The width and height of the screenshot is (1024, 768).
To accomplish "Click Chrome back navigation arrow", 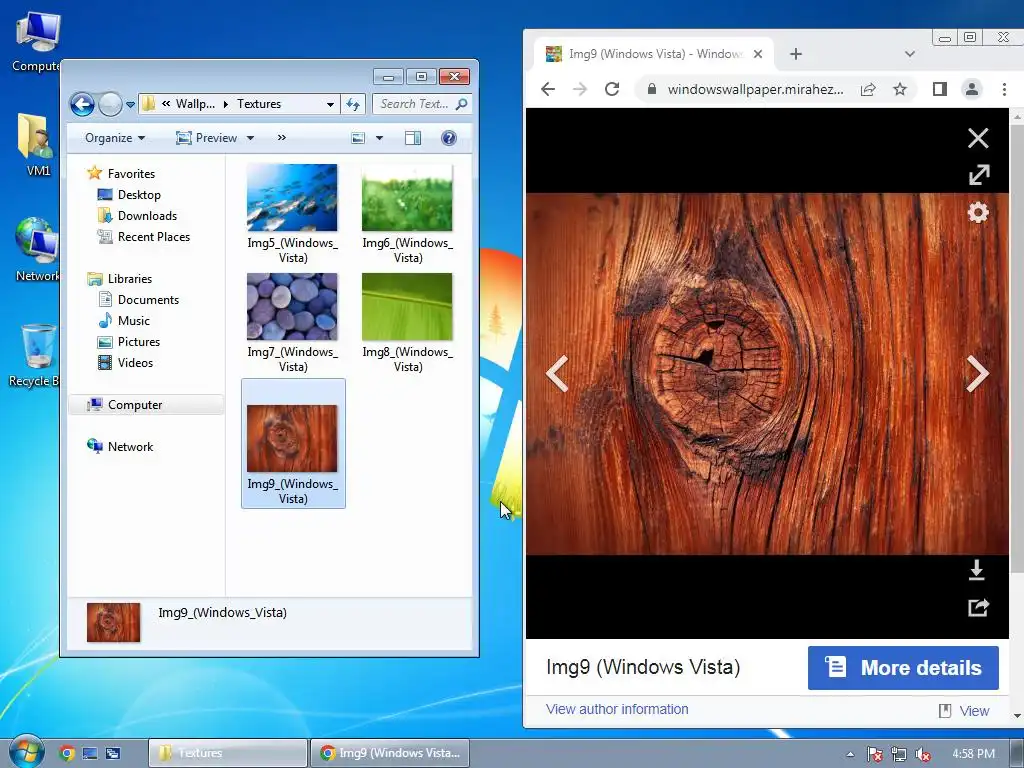I will [548, 89].
